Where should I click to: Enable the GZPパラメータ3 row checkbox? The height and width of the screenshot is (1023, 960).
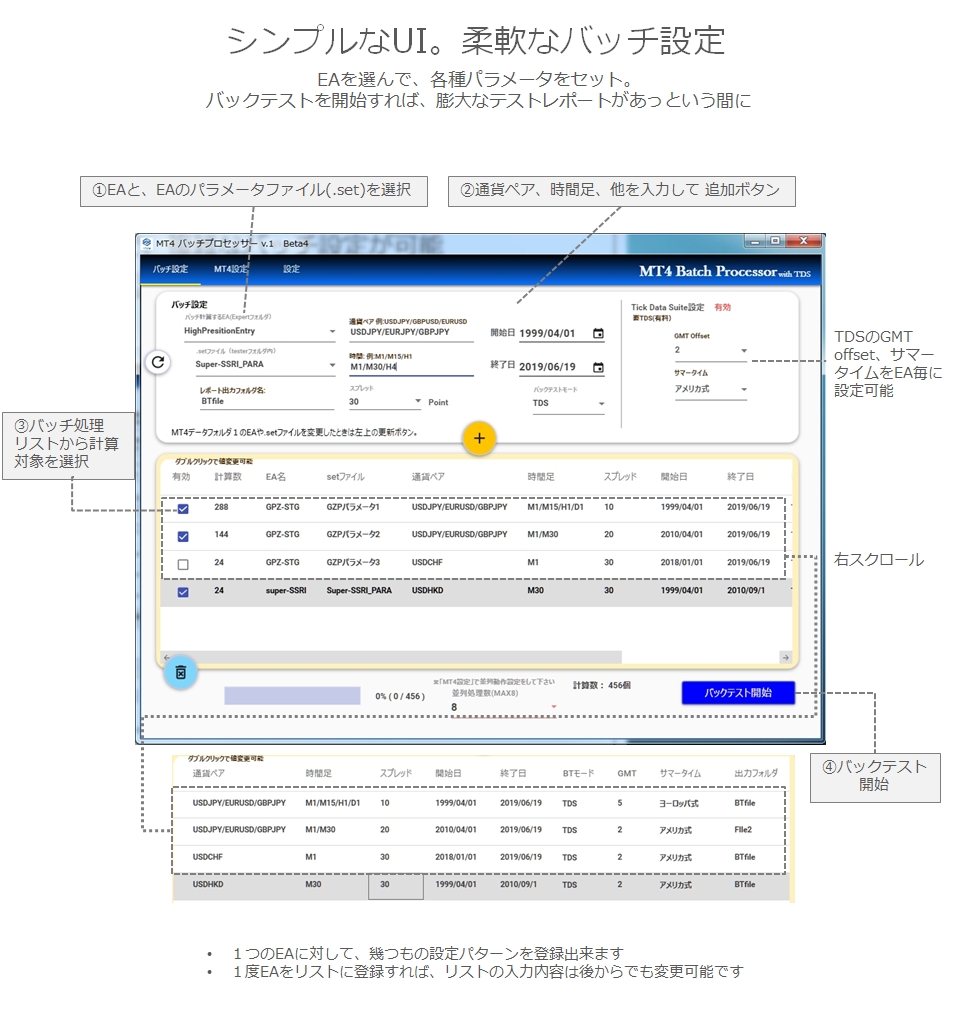(183, 564)
